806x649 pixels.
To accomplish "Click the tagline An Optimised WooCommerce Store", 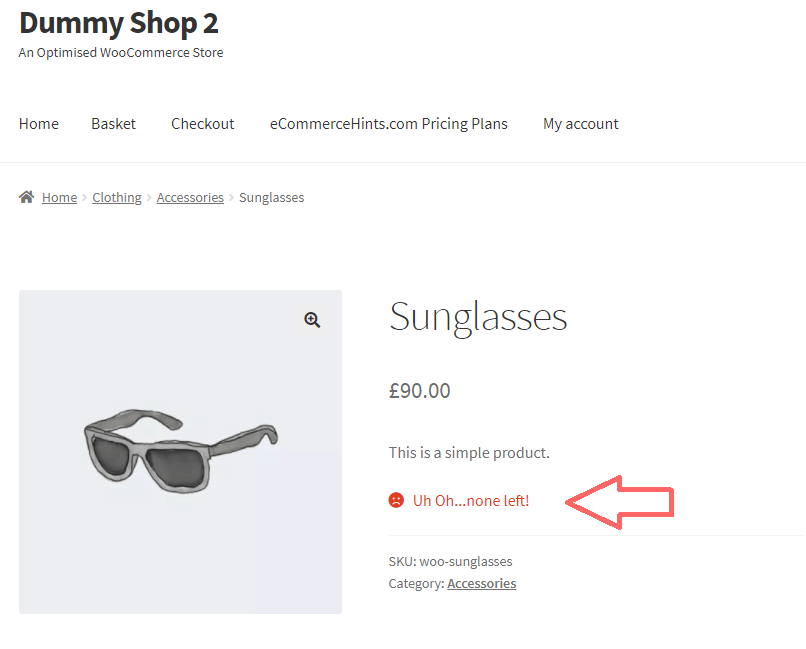I will (x=120, y=52).
